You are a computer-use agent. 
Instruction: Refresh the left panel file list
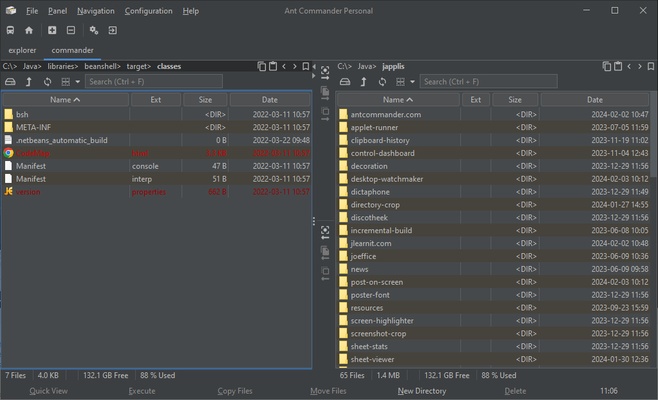tap(47, 82)
